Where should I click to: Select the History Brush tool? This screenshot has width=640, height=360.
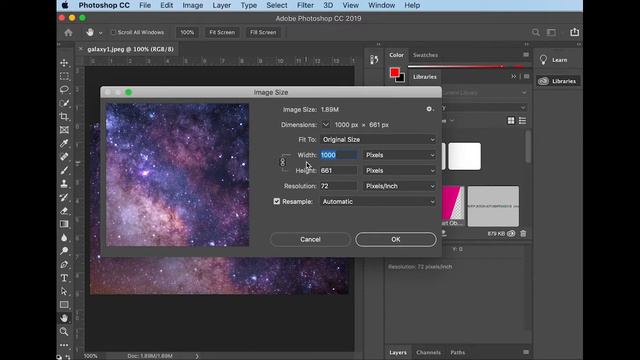(64, 197)
